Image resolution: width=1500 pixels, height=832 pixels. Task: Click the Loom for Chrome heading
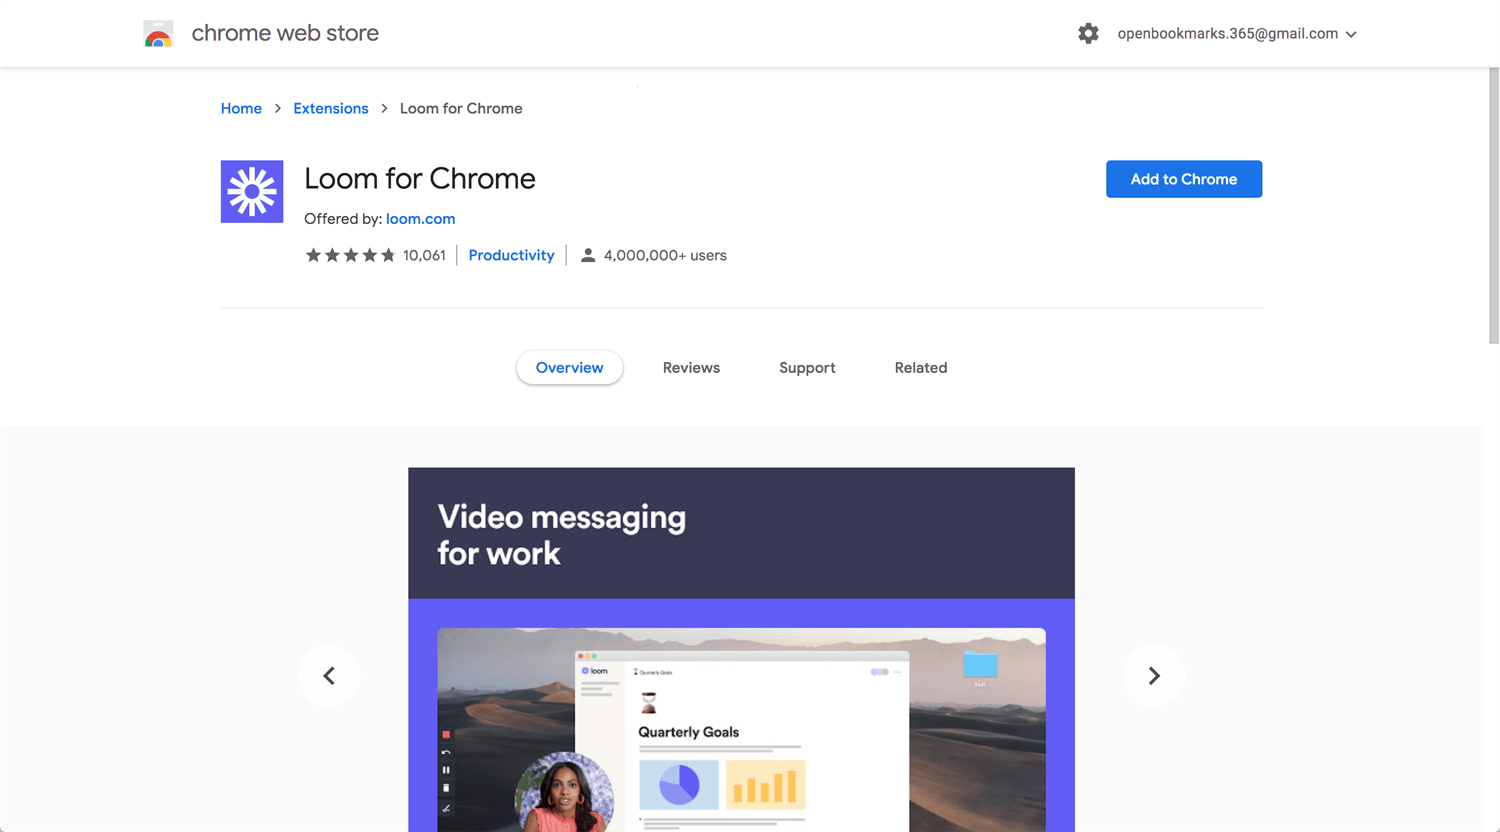[420, 178]
